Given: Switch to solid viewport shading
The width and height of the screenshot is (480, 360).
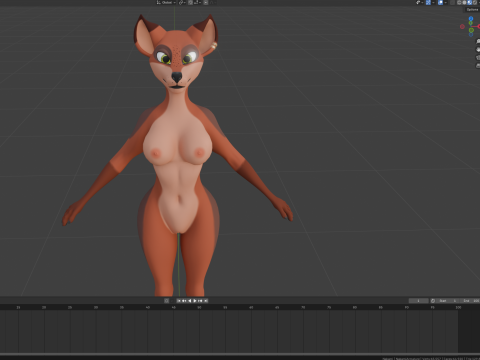Looking at the screenshot, I should coord(464,2).
